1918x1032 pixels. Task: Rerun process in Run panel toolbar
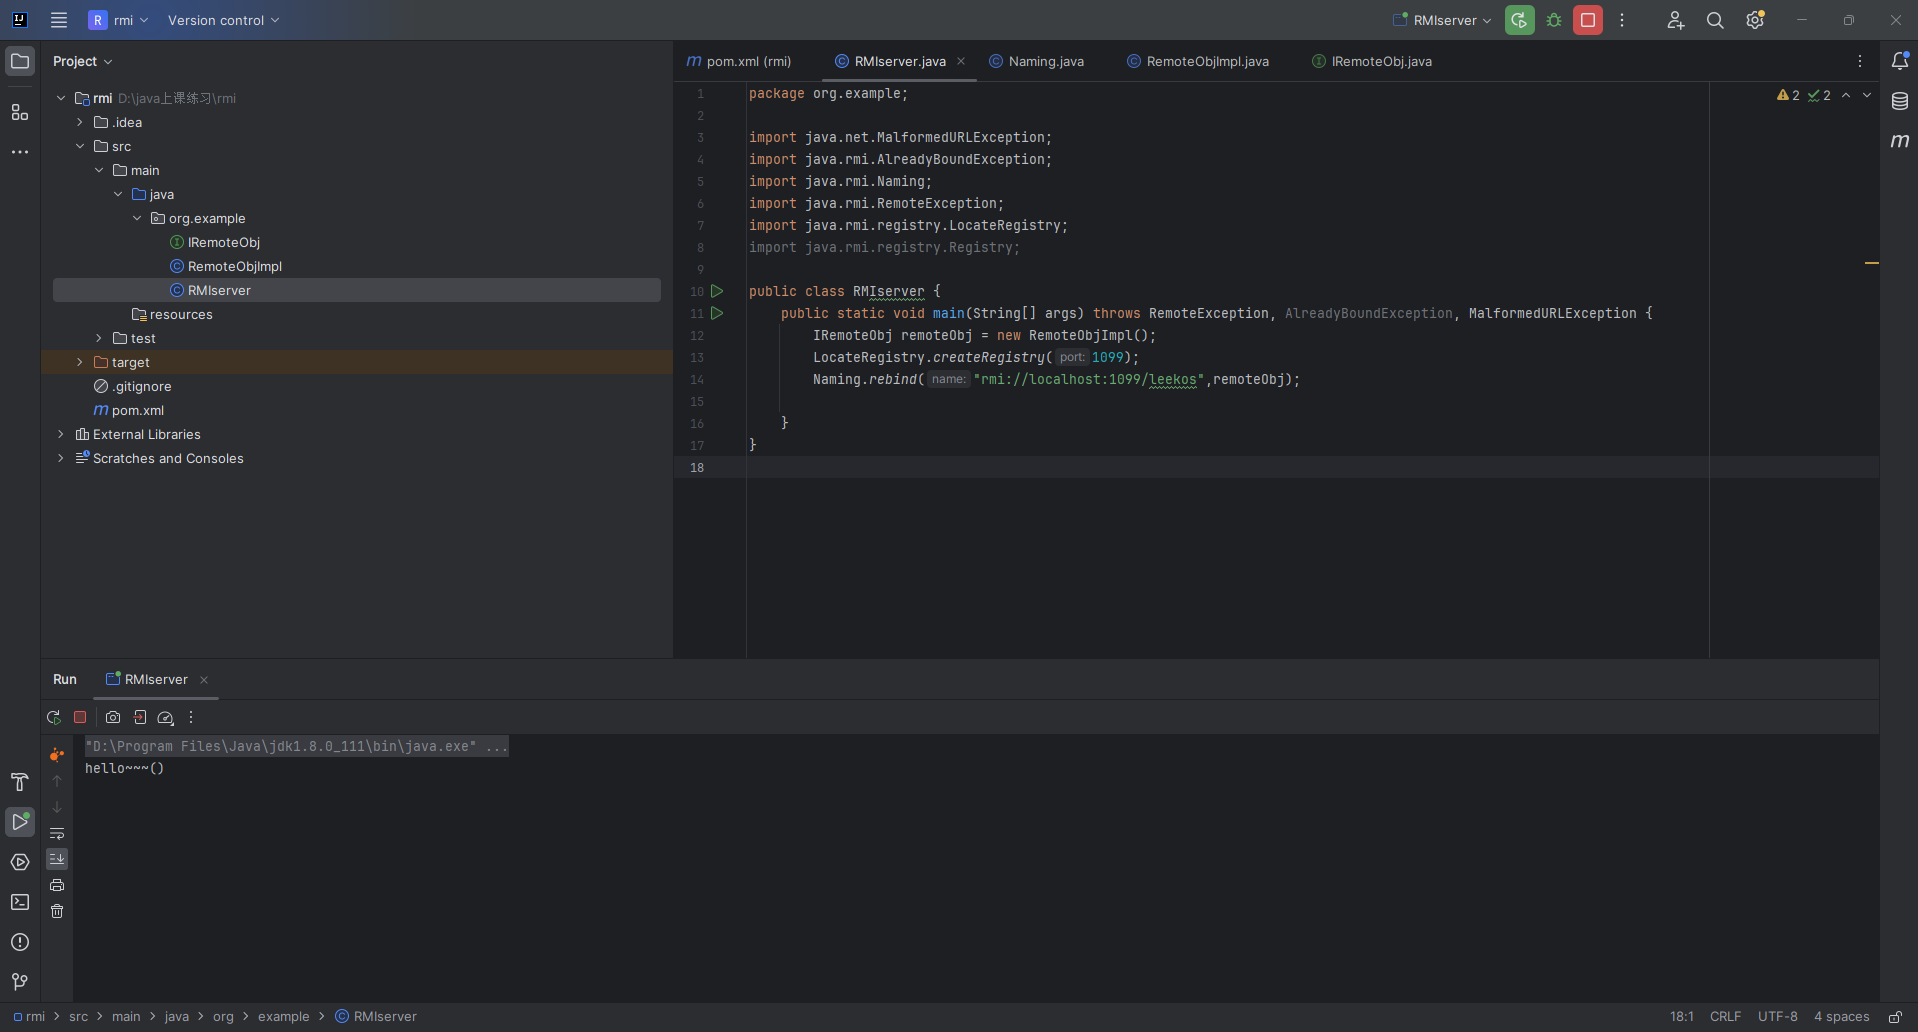coord(54,717)
